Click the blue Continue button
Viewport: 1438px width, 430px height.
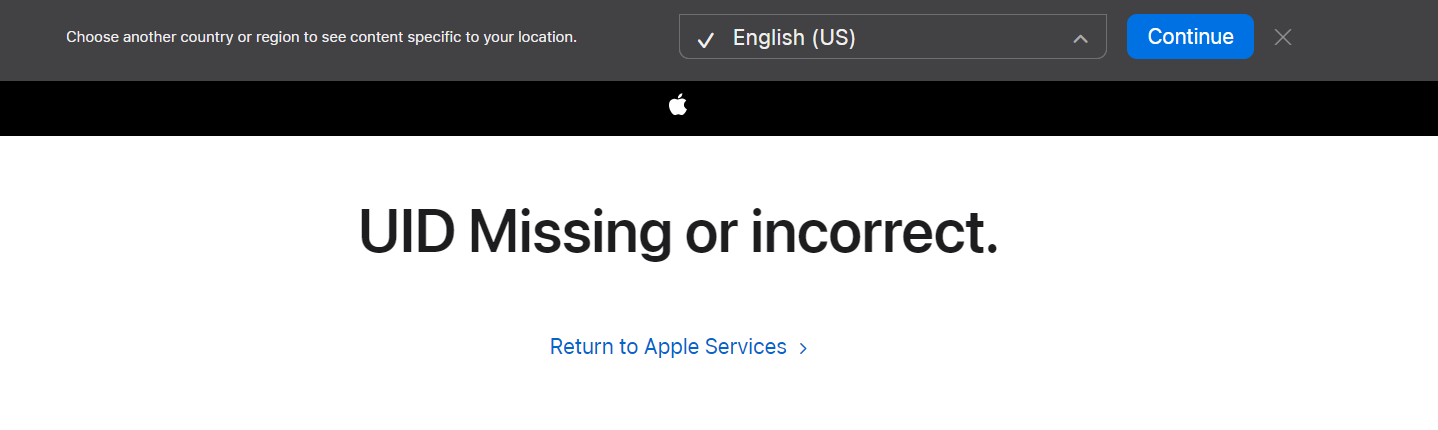(1190, 36)
